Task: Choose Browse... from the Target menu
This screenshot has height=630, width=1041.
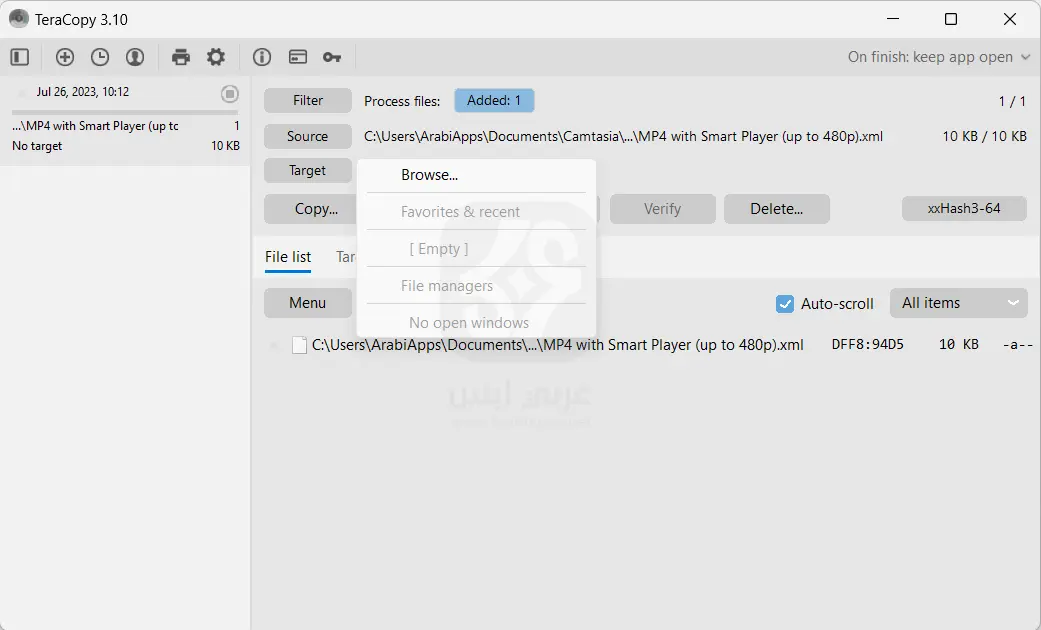Action: (x=429, y=175)
